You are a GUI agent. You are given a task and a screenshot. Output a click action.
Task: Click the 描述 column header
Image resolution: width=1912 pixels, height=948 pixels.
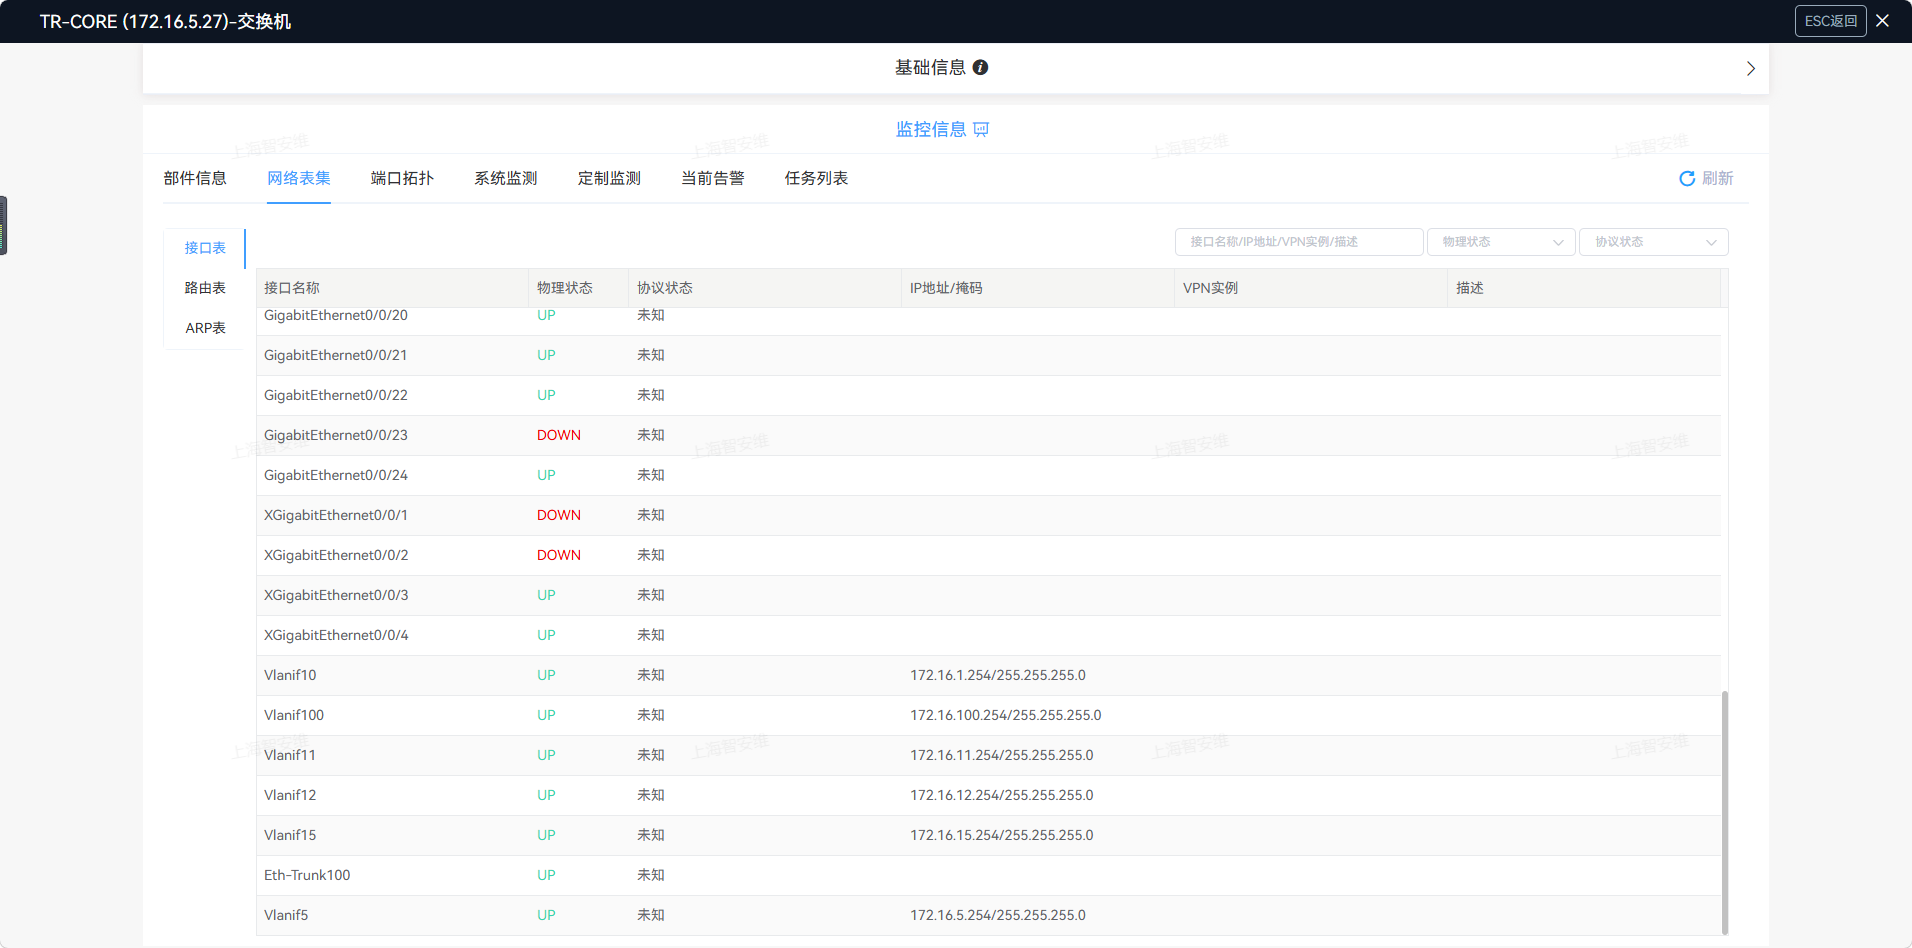pos(1470,288)
